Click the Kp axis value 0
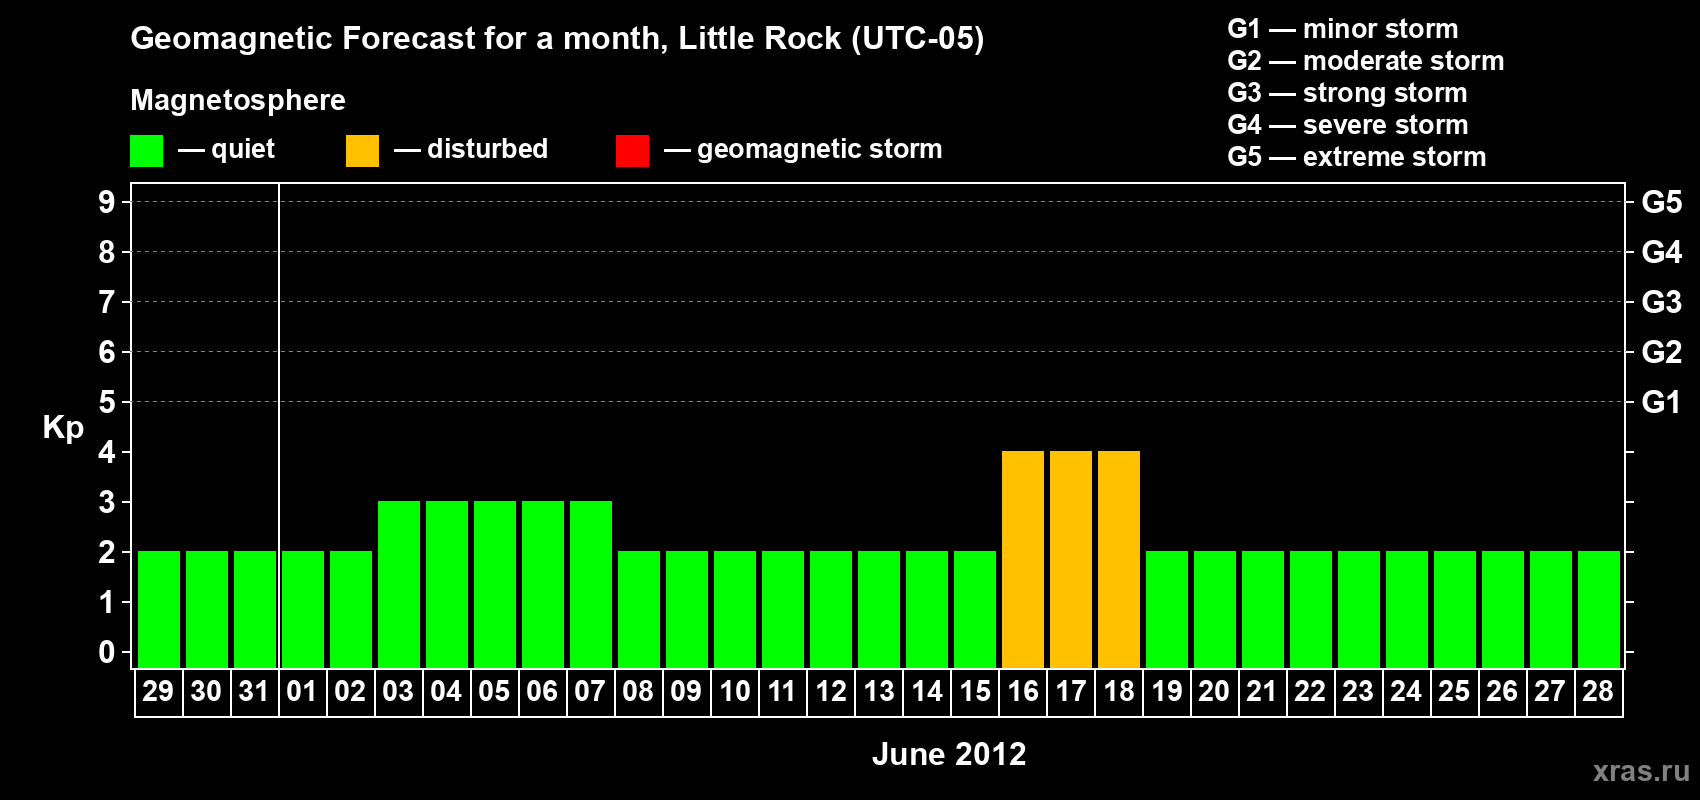 click(x=107, y=652)
